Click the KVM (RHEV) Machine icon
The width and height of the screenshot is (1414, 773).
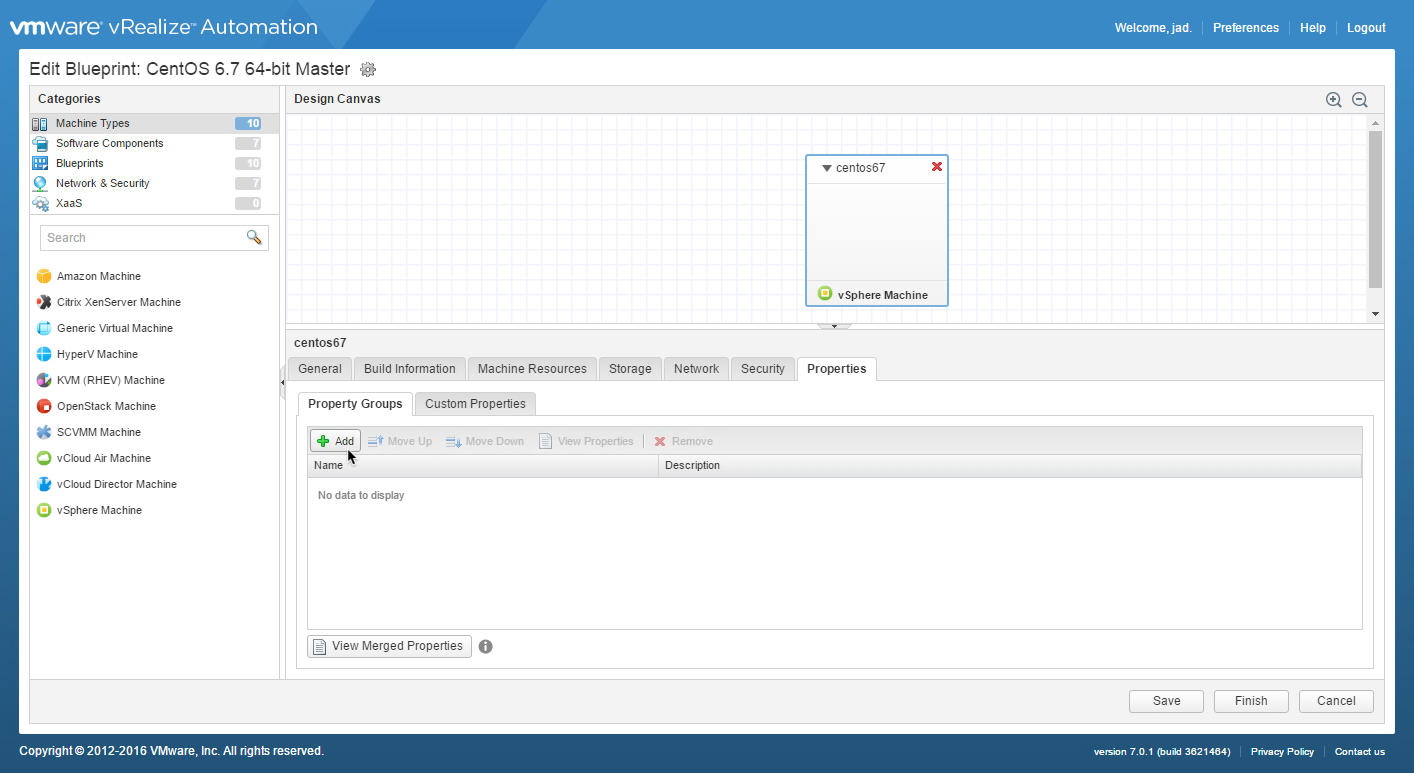pyautogui.click(x=44, y=380)
